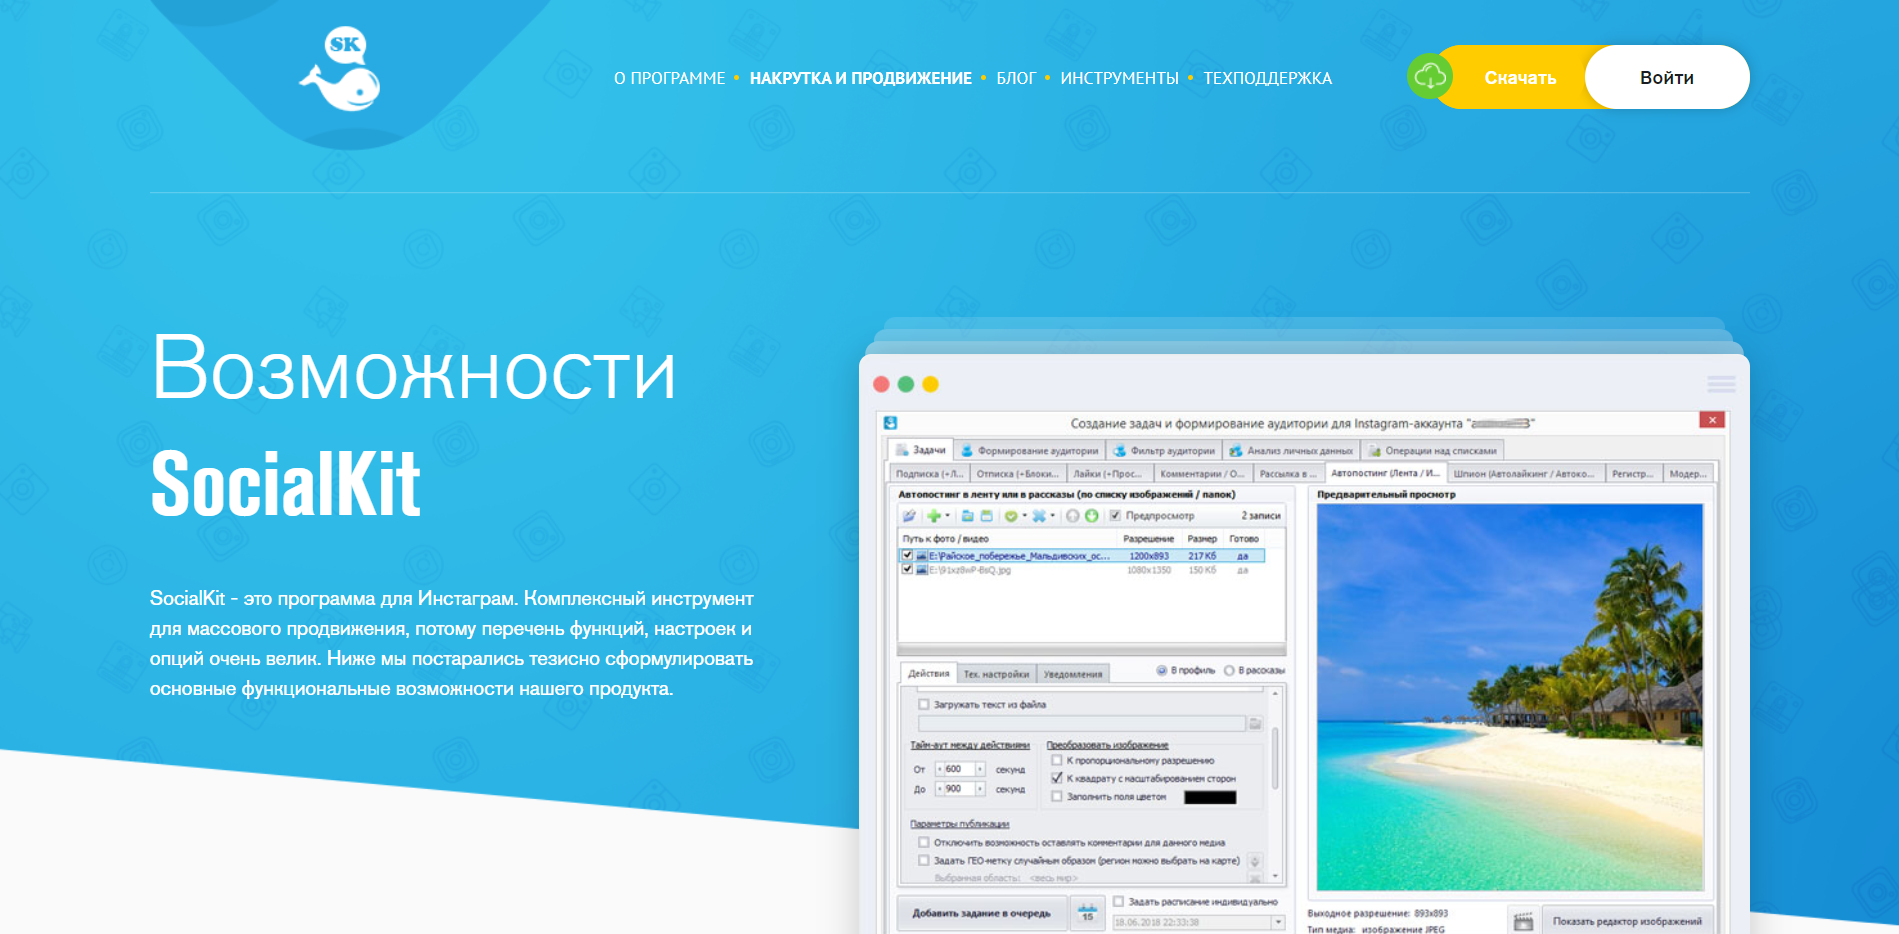Check Задать расписание индивидуально

[x=1119, y=901]
